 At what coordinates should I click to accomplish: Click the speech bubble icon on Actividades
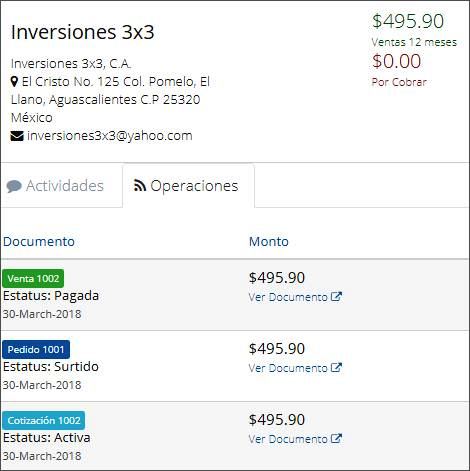[14, 186]
